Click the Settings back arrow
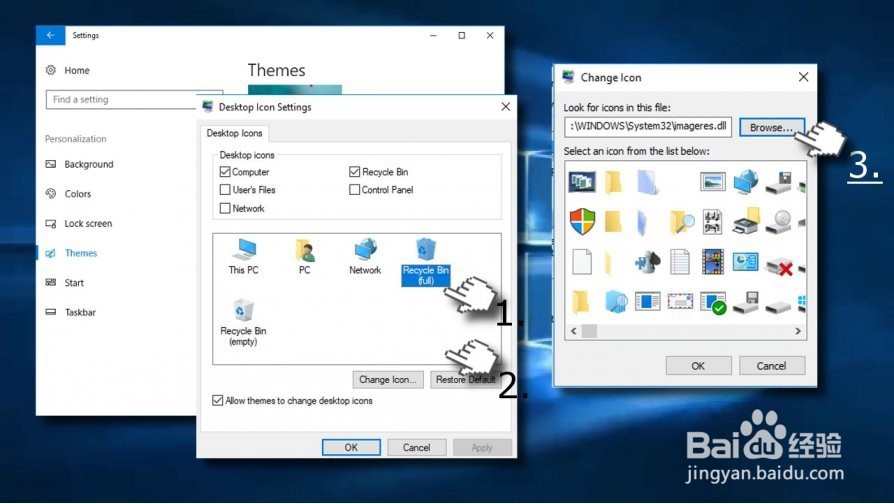 (x=51, y=35)
